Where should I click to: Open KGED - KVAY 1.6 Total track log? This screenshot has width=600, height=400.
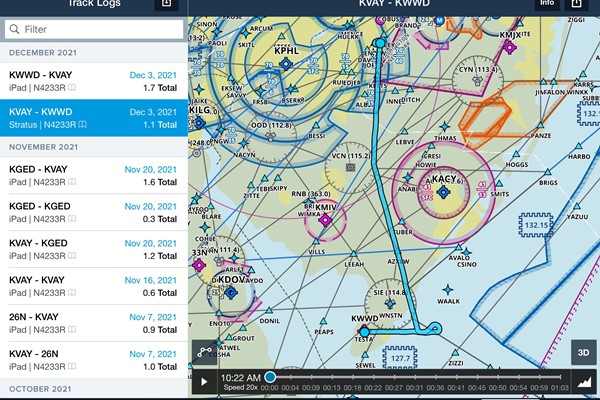pyautogui.click(x=93, y=176)
